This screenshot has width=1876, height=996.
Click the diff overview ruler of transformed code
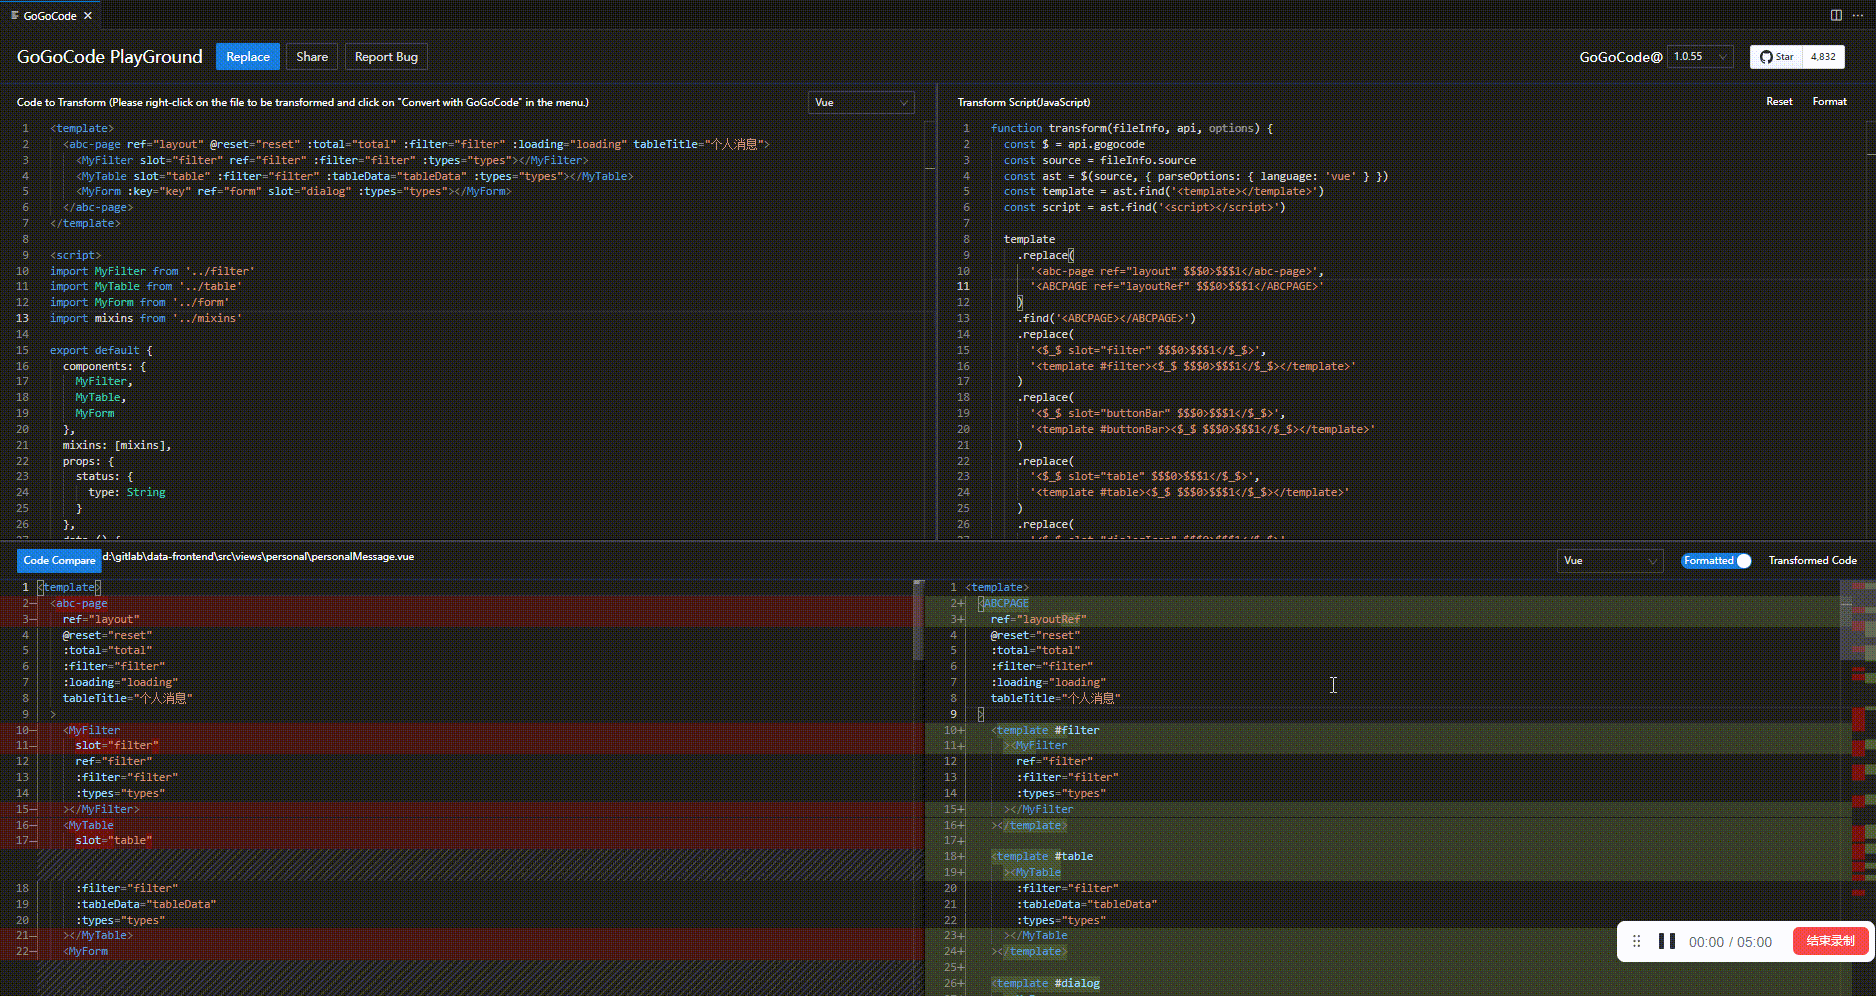pos(1863,787)
